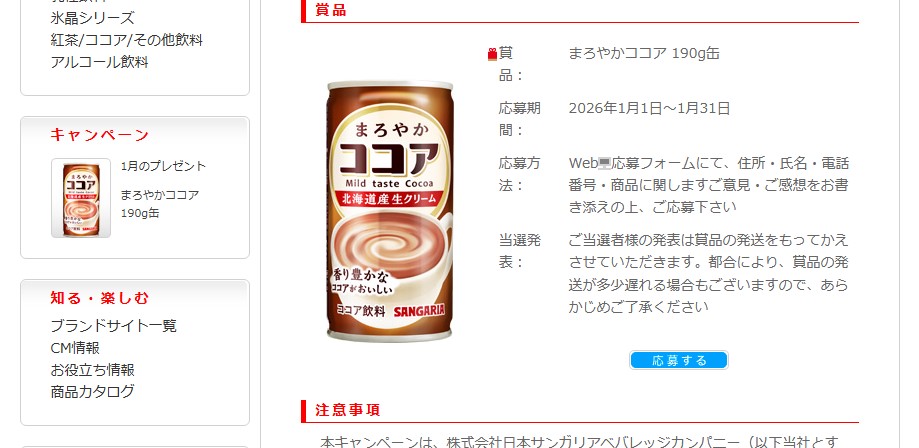Click the キャンペーン sidebar heading
Screen dimensions: 919x448
(100, 135)
